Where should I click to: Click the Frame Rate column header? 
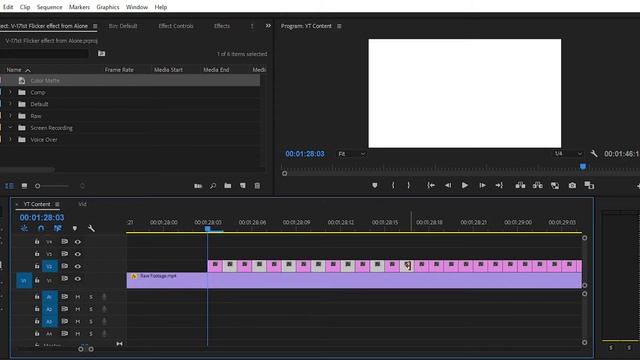(x=119, y=70)
